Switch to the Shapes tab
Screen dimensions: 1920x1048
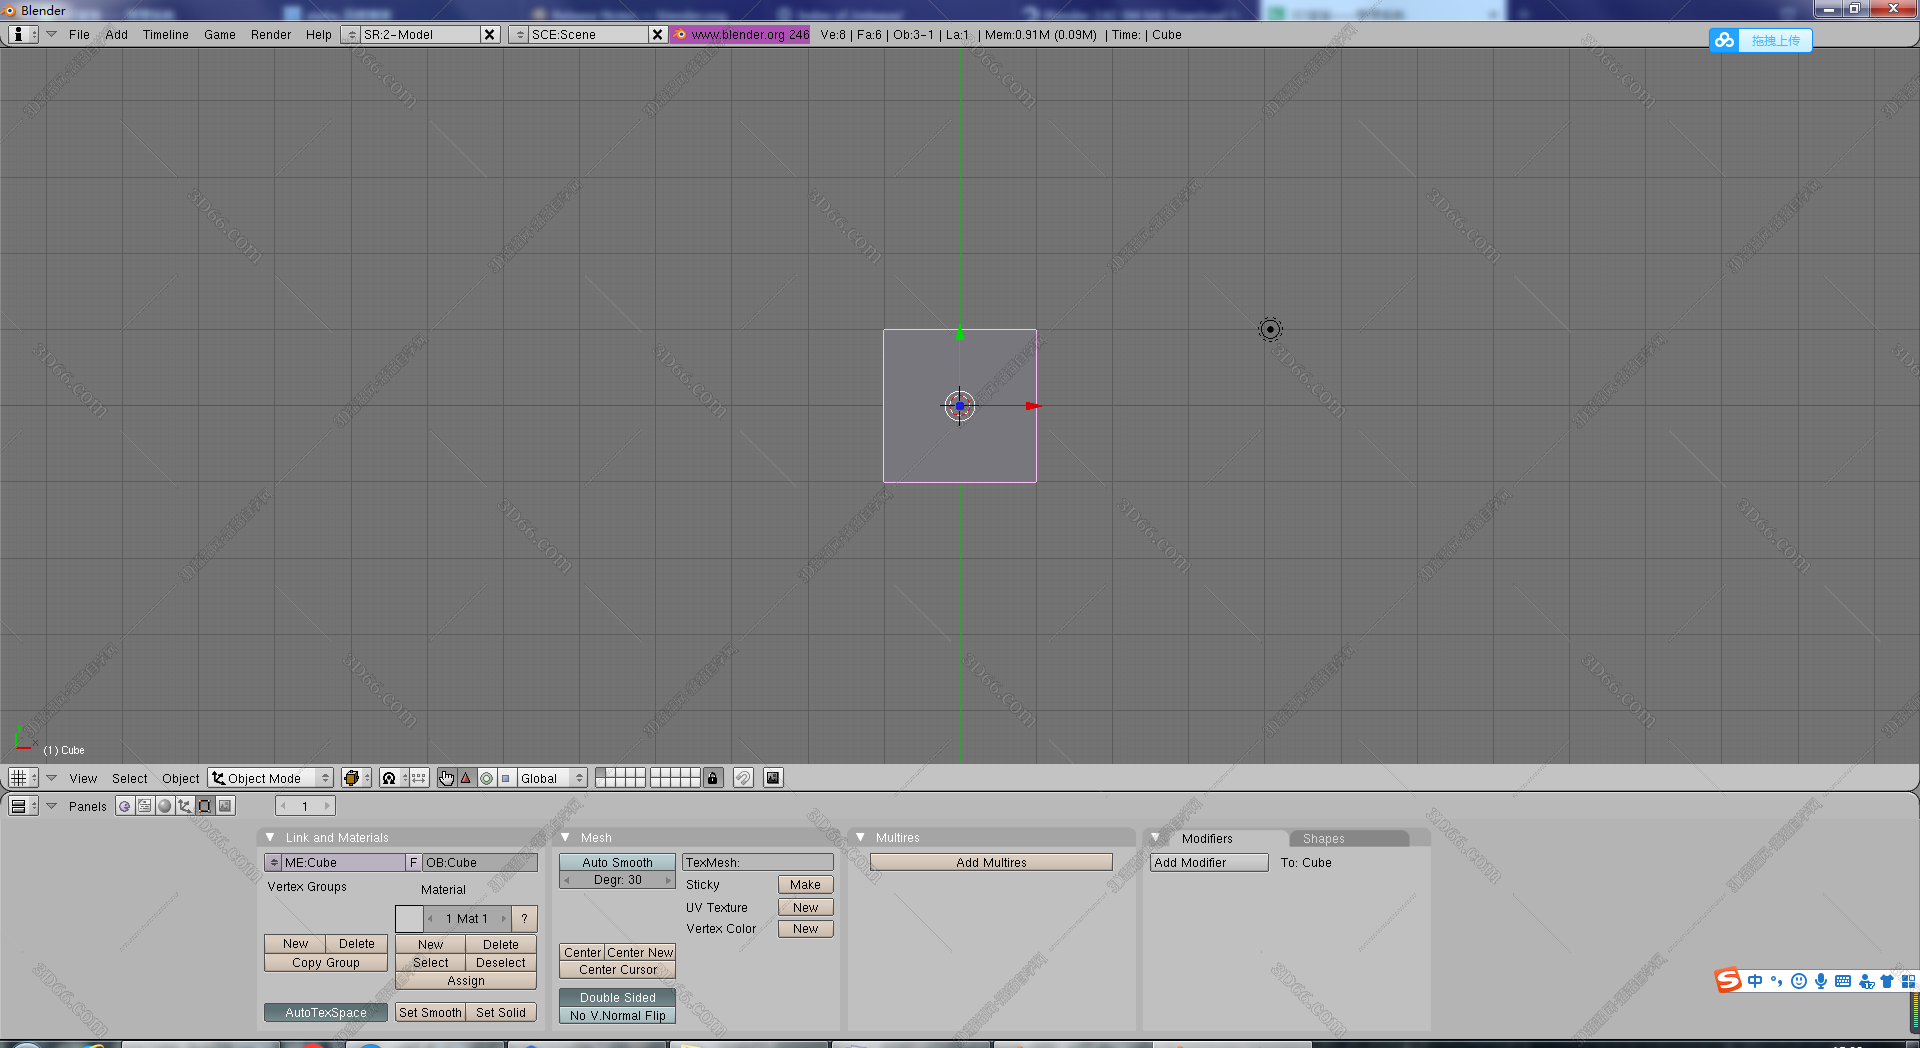(1323, 838)
